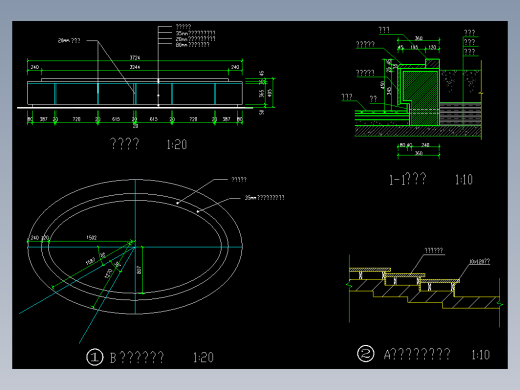
Task: Pick the 3724 overall length dimension
Action: point(135,58)
